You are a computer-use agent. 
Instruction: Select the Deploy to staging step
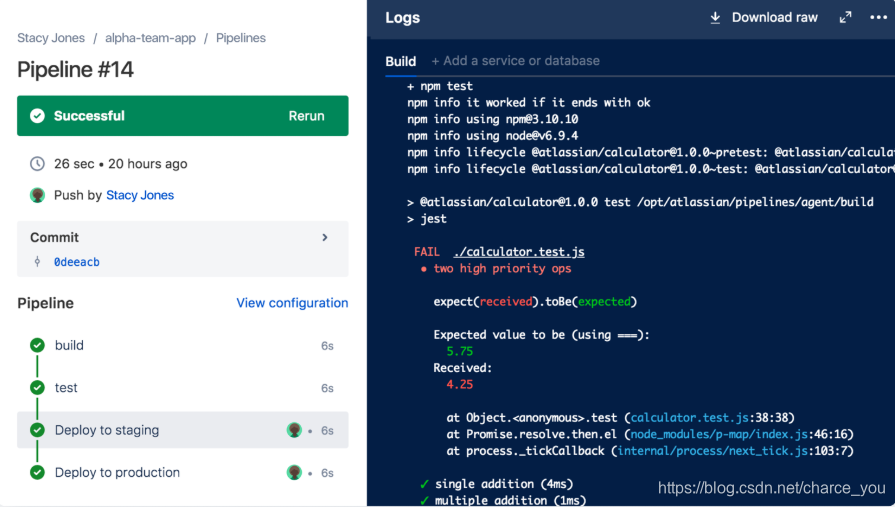[183, 430]
